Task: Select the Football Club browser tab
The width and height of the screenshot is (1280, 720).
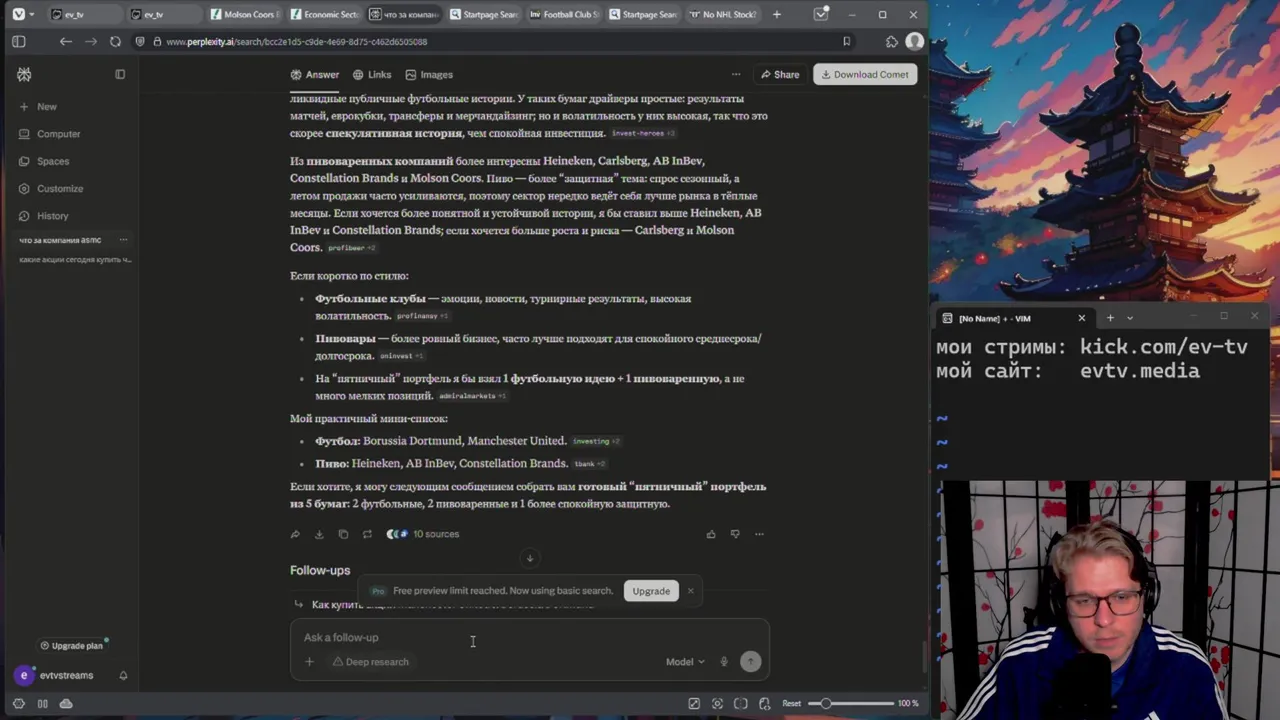Action: click(x=564, y=14)
